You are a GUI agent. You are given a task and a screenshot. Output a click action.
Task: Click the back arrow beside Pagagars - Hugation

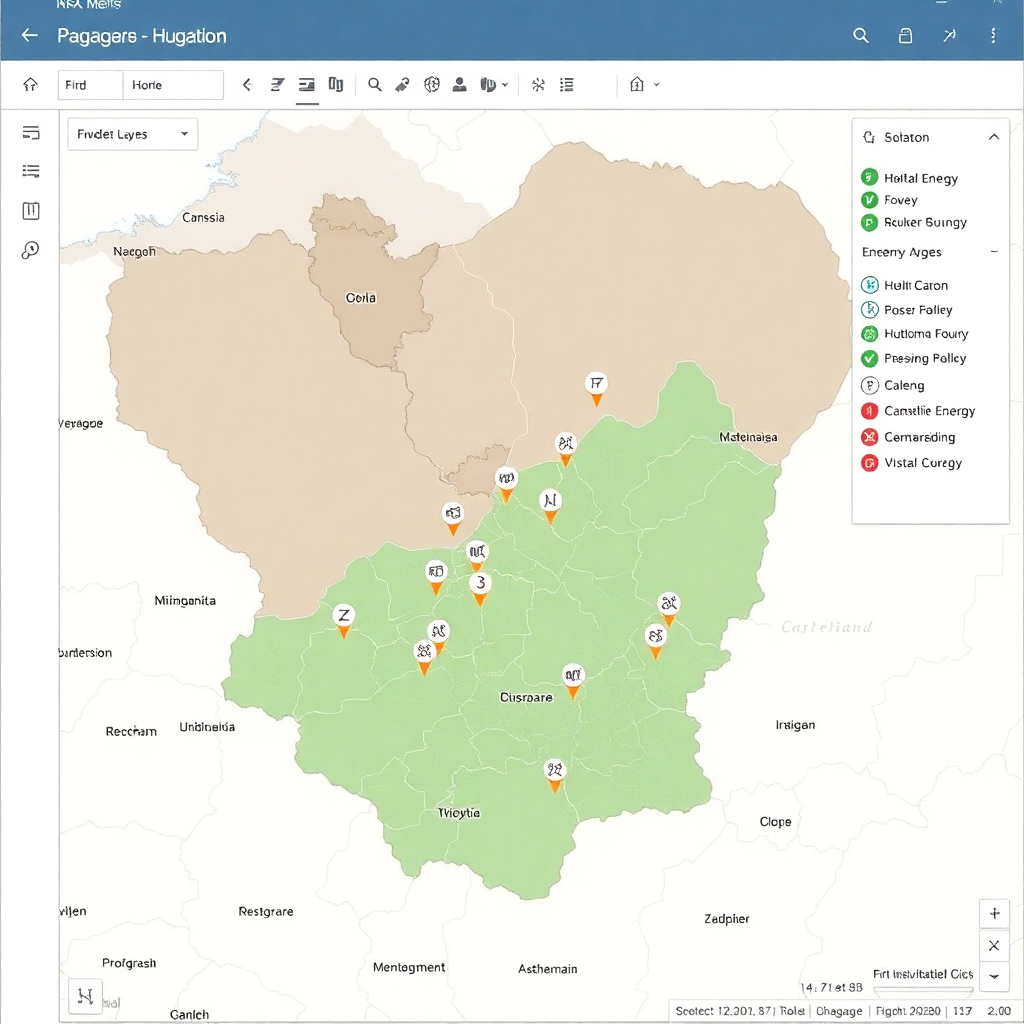point(28,35)
